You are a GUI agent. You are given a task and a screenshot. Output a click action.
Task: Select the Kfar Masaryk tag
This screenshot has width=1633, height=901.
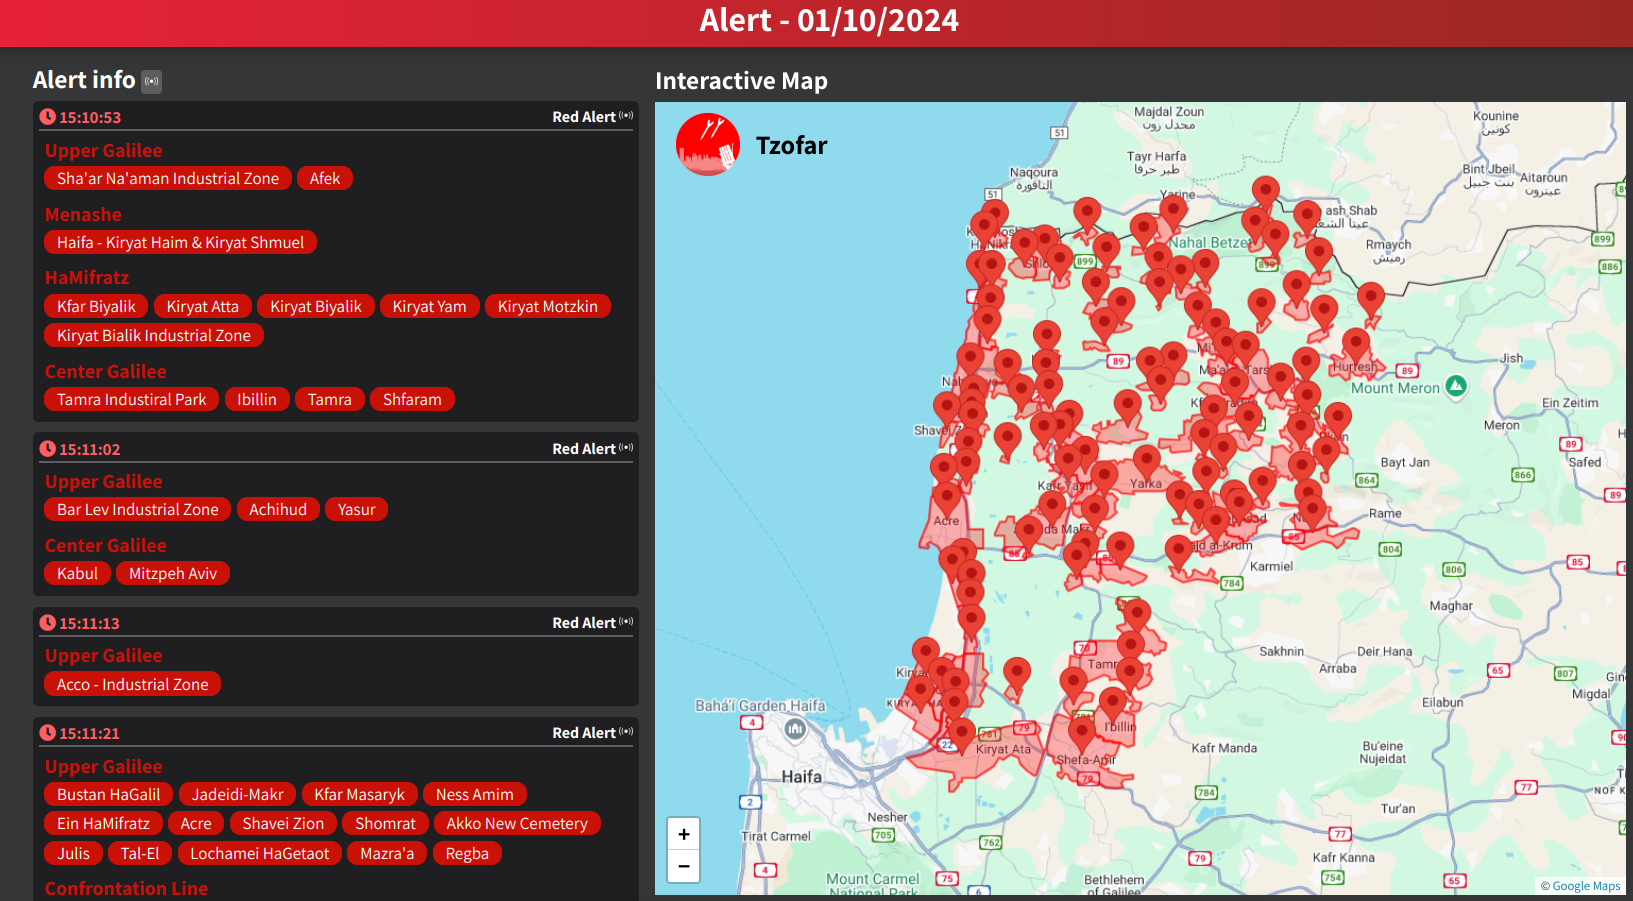[x=360, y=794]
